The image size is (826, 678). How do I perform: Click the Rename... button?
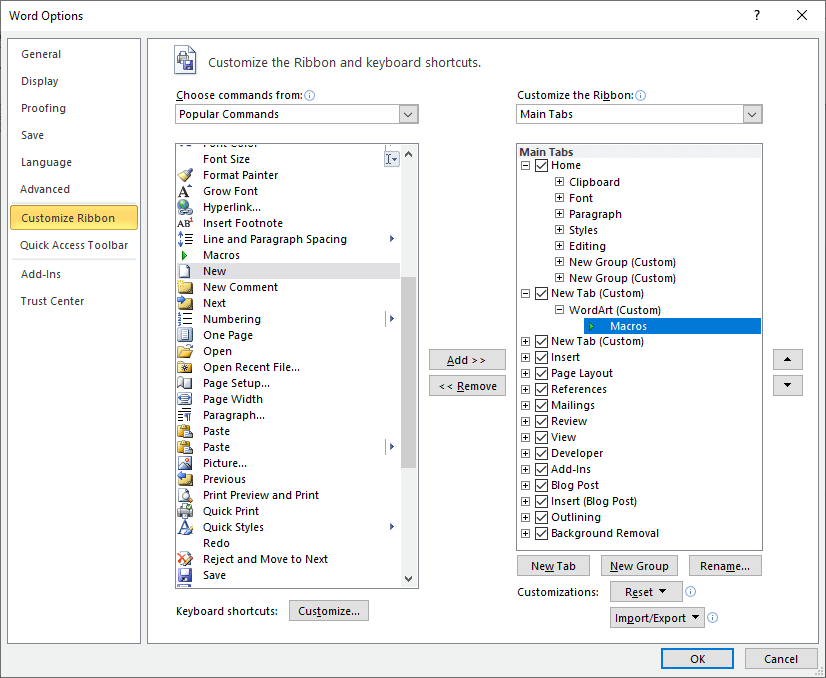(725, 566)
